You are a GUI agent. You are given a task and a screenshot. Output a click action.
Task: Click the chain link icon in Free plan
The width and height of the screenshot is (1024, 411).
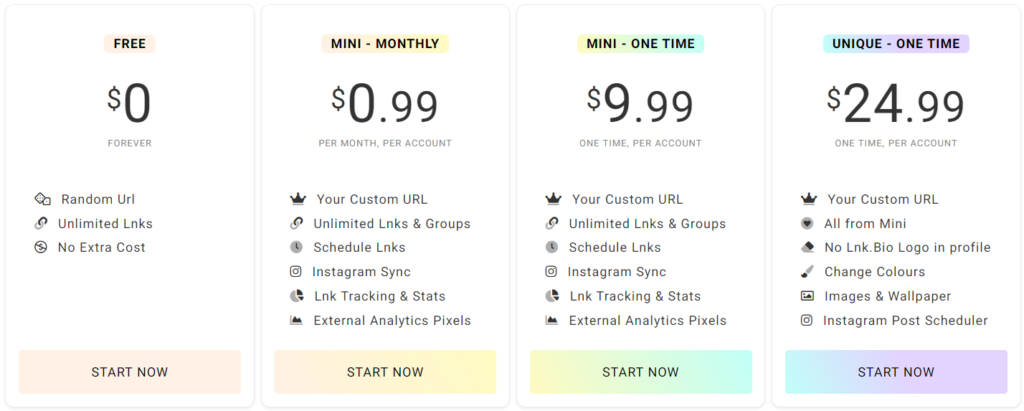coord(40,223)
